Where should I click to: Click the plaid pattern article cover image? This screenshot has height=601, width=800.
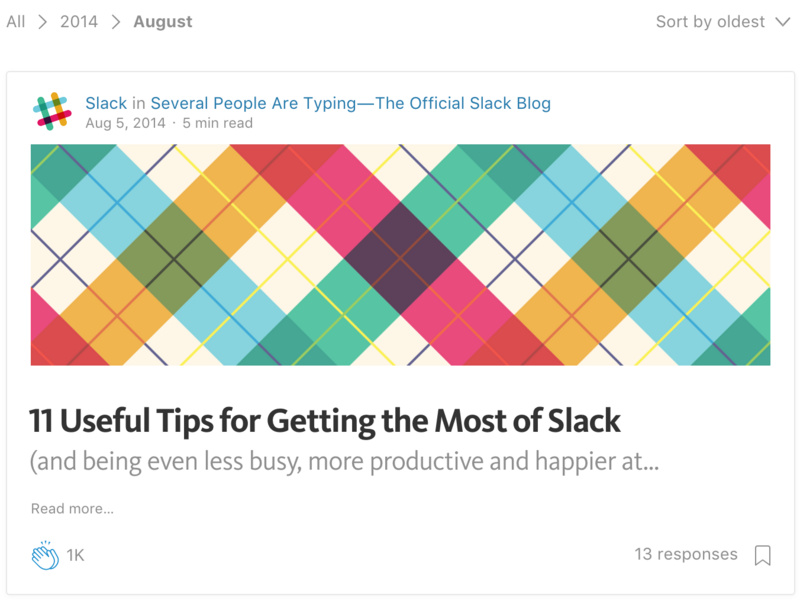pyautogui.click(x=401, y=255)
